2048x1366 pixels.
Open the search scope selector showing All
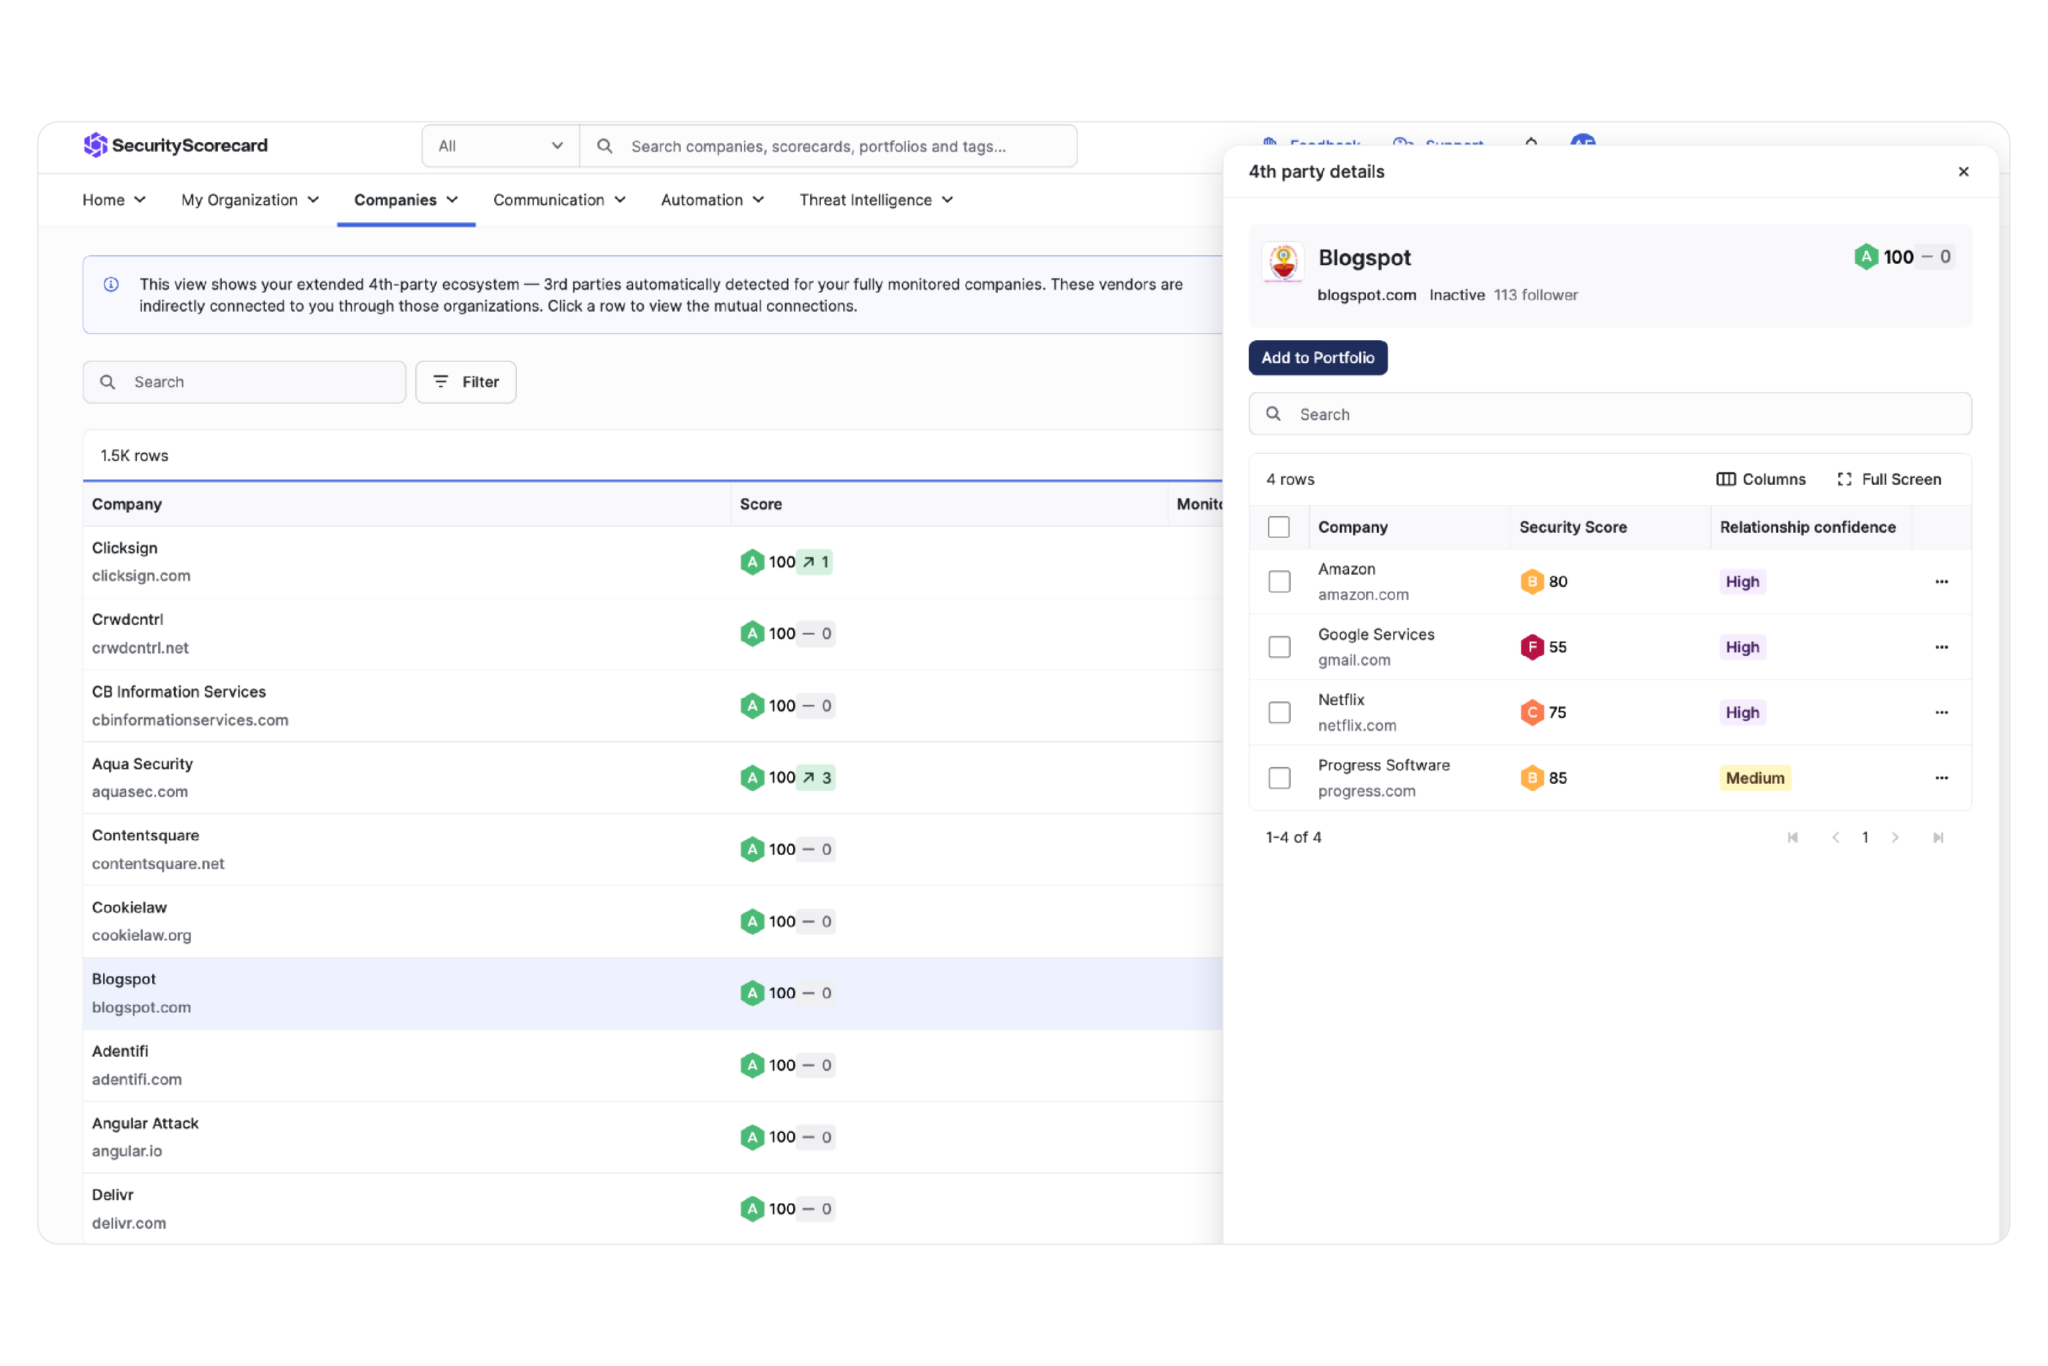click(500, 145)
